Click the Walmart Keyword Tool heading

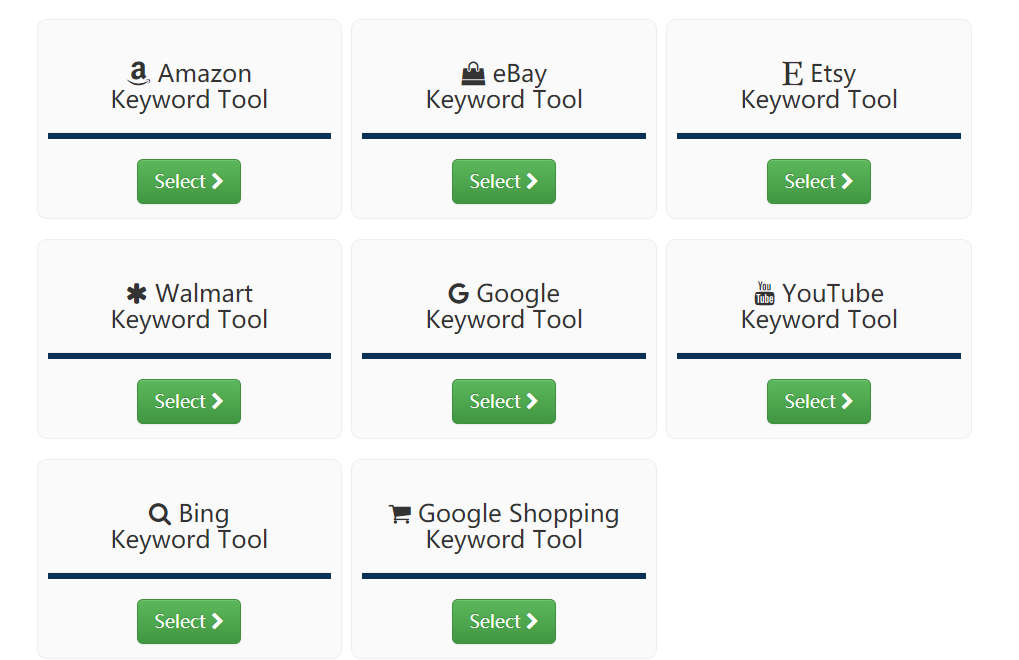coord(190,307)
